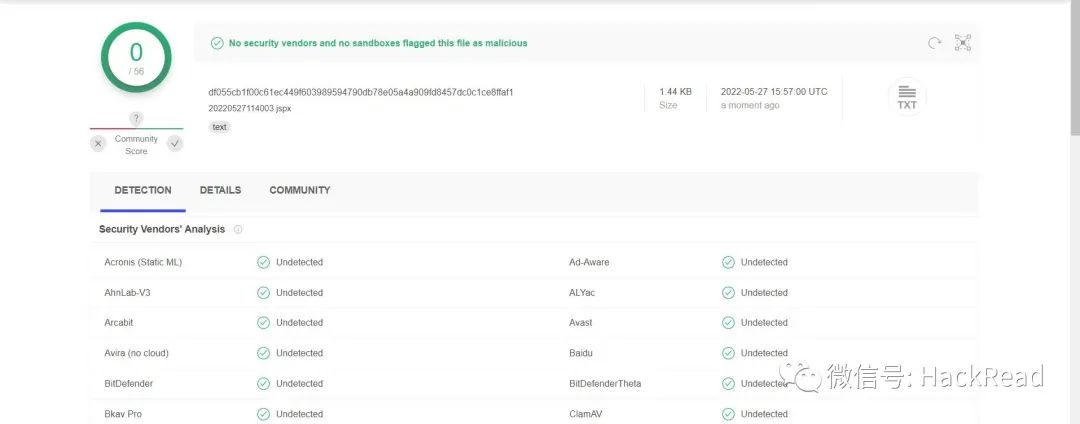
Task: Click the Undetected result for Avast
Action: point(765,323)
